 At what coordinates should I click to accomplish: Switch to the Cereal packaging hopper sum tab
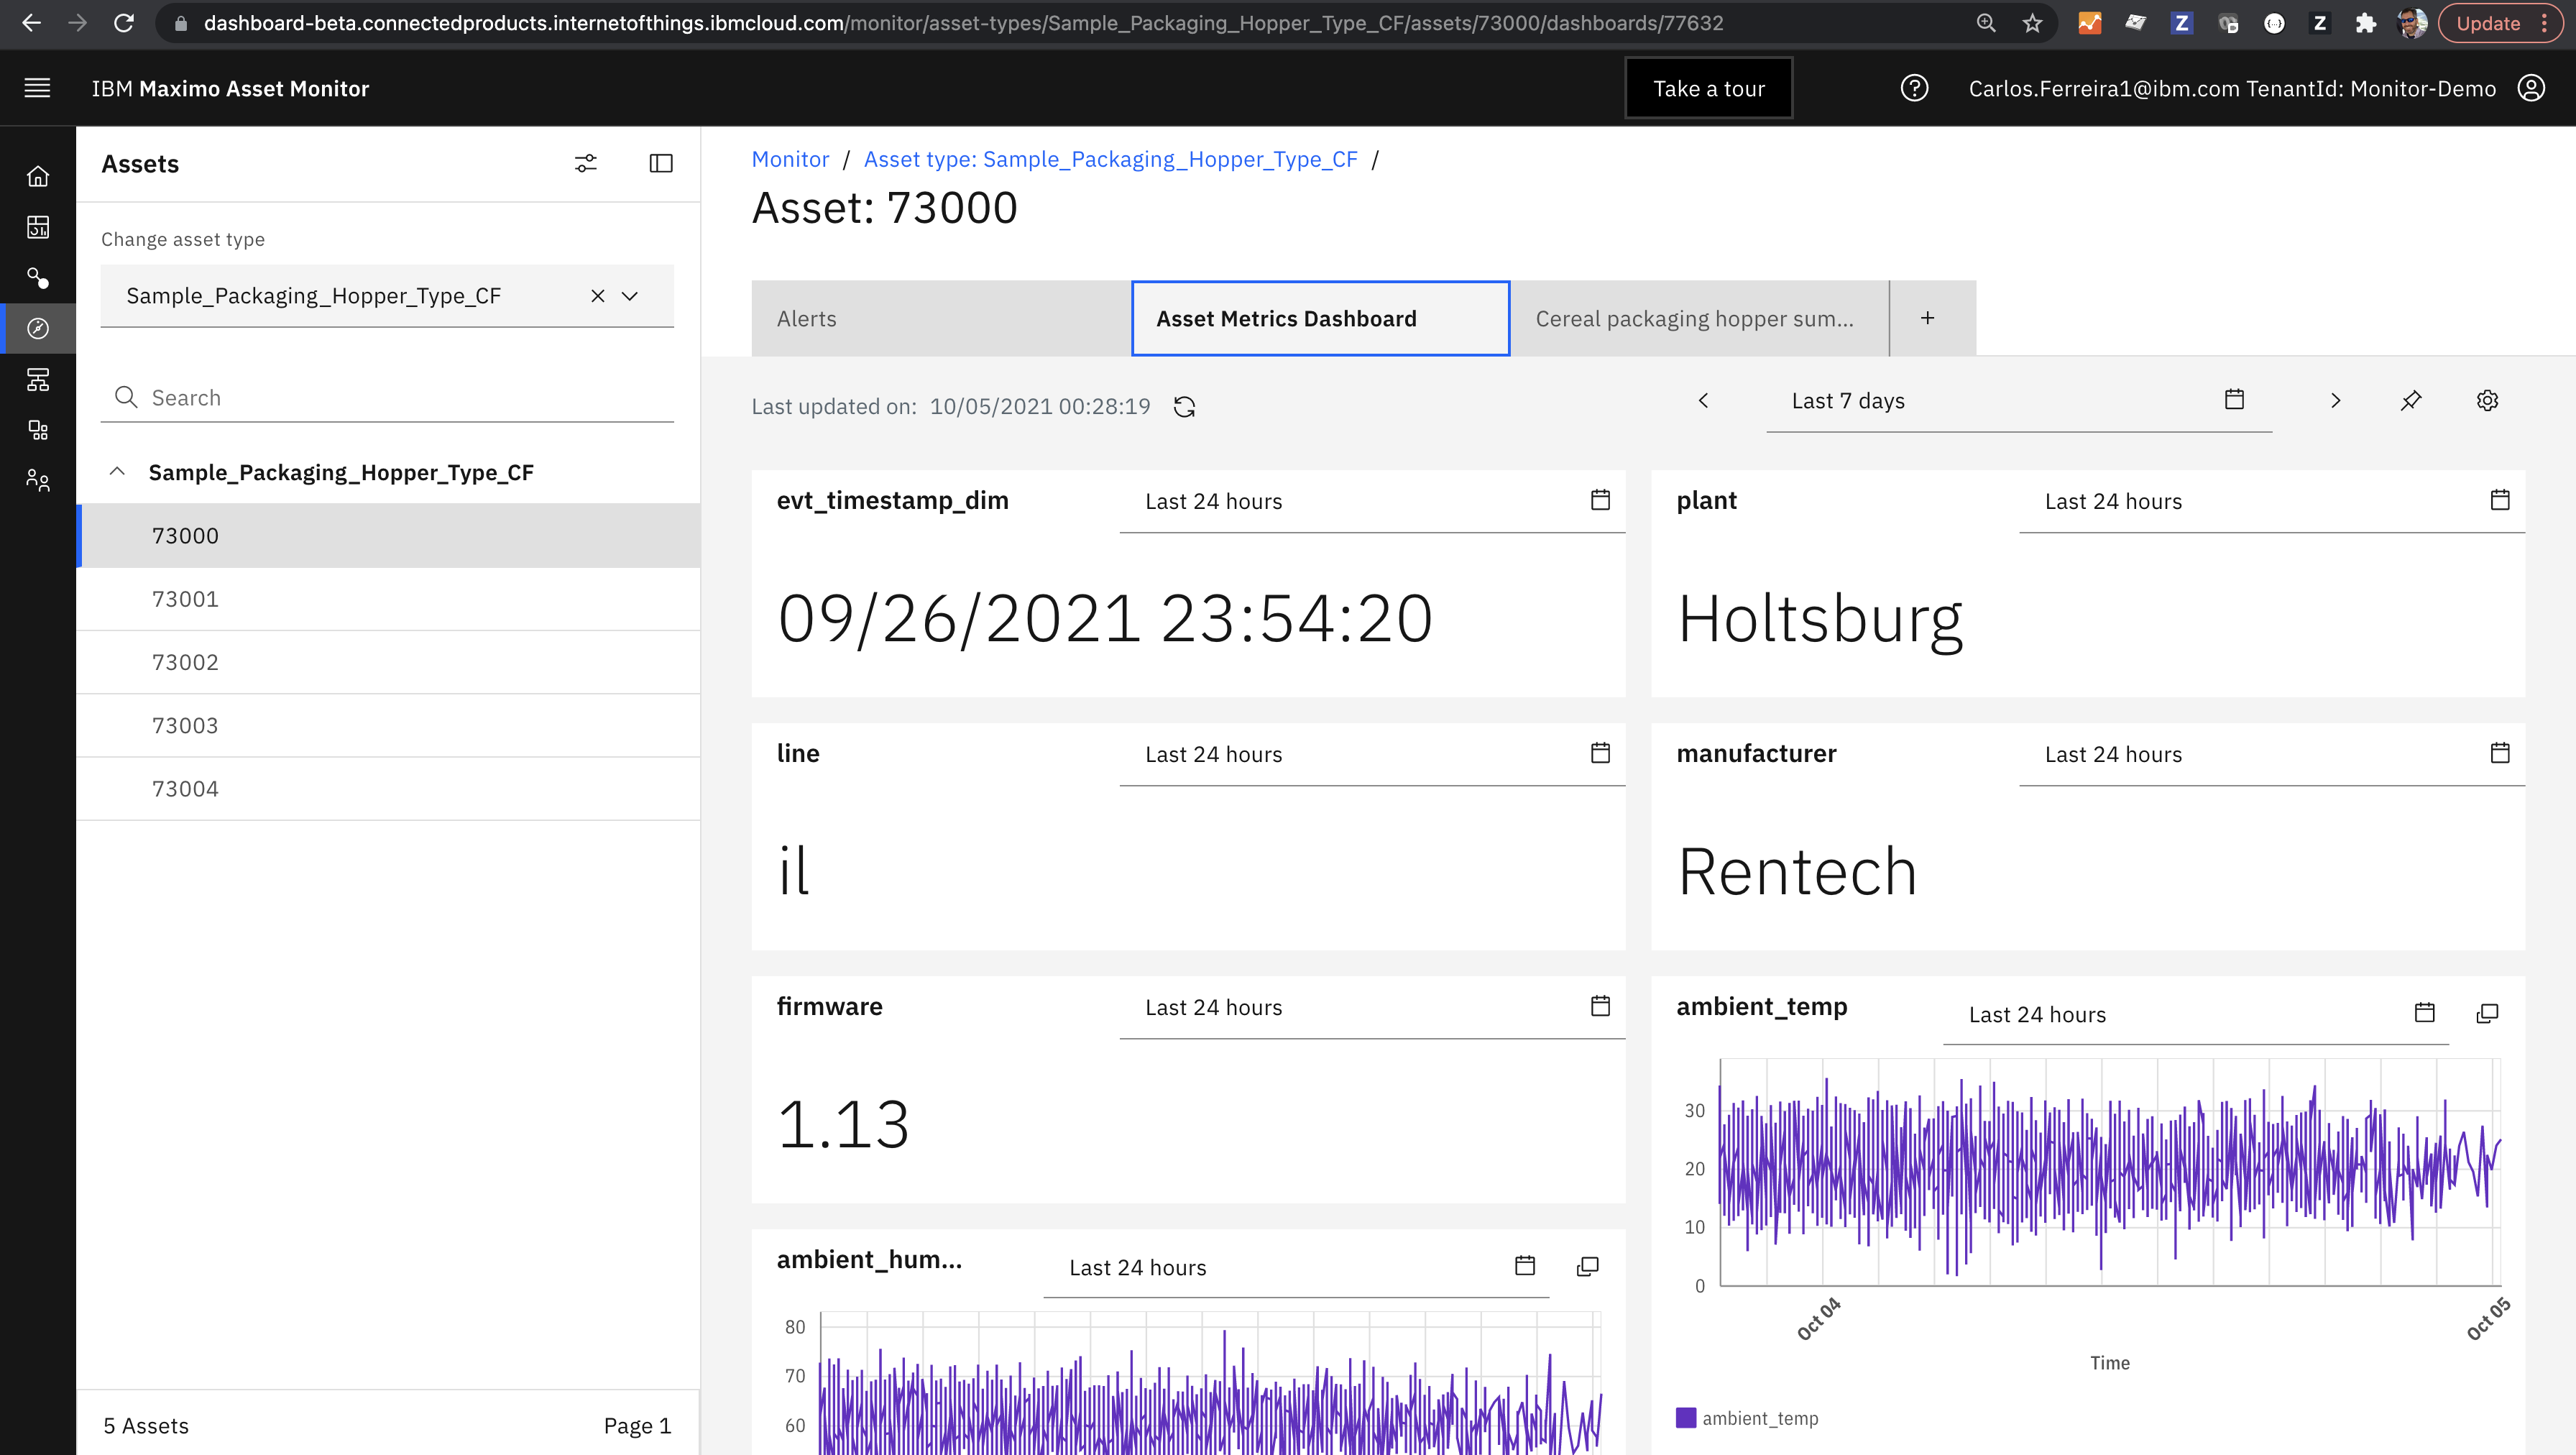coord(1693,317)
